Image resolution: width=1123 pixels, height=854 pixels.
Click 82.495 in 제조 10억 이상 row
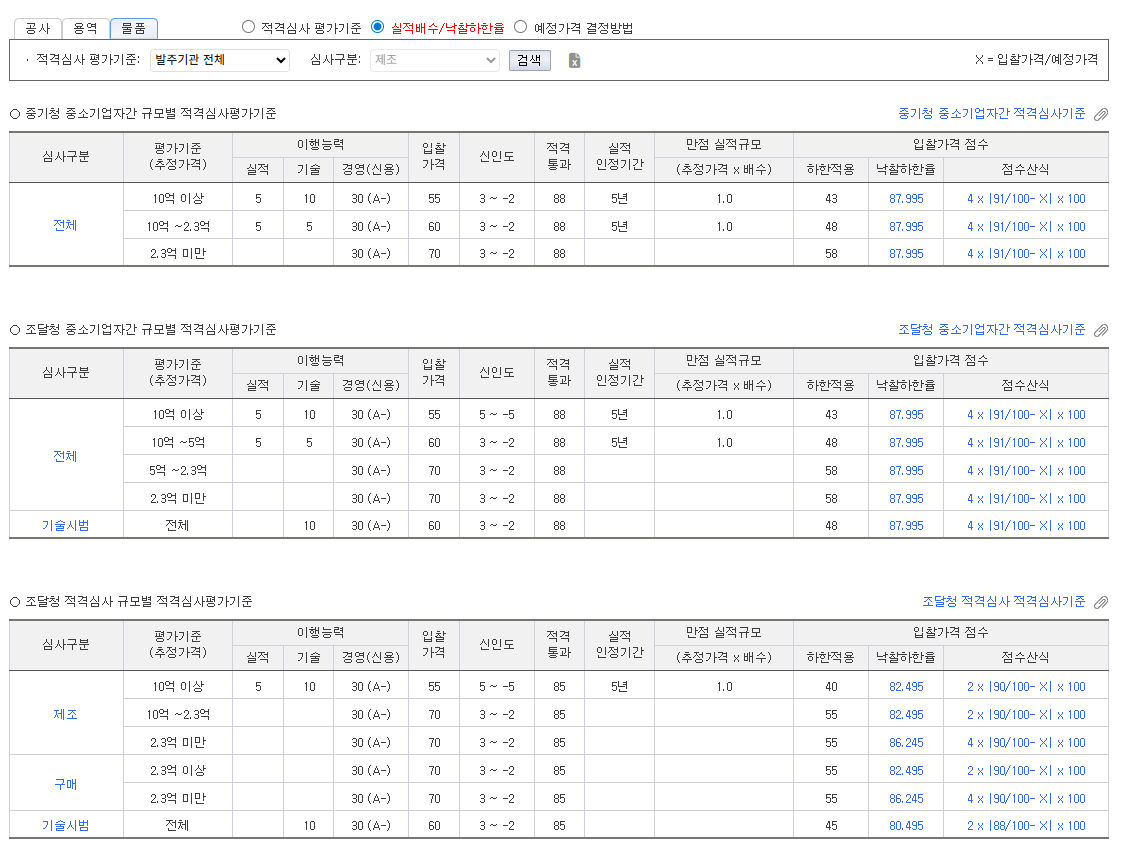pyautogui.click(x=906, y=687)
